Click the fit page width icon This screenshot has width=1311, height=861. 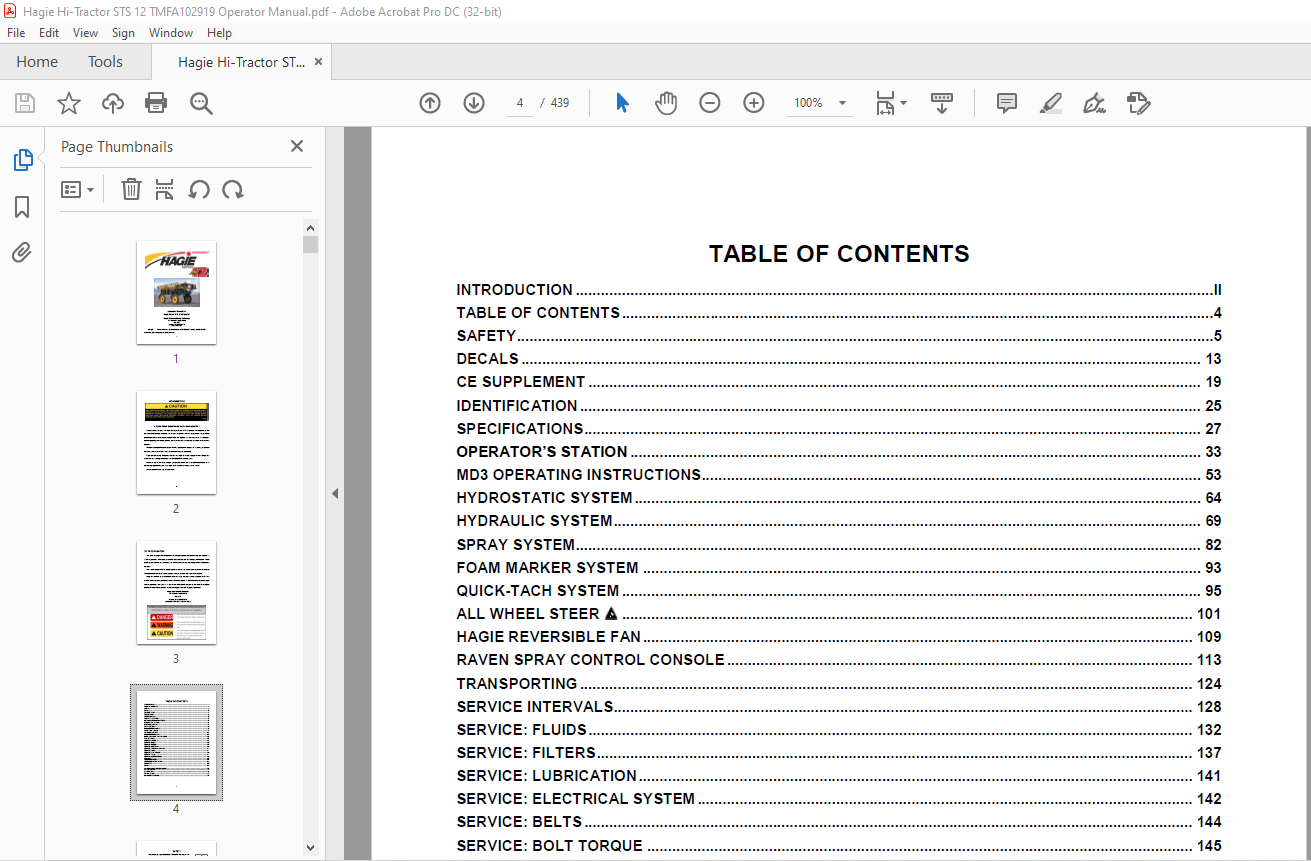[x=885, y=103]
